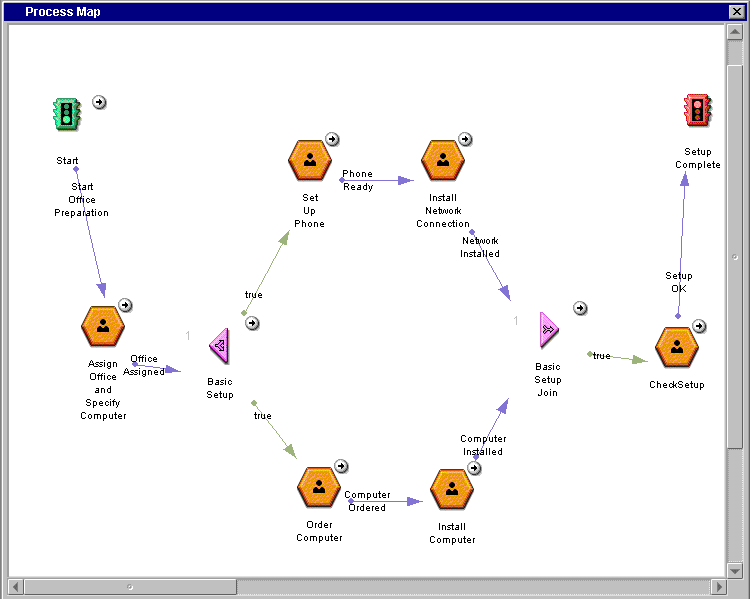
Task: Select the Office Assigned transition label
Action: tap(143, 366)
